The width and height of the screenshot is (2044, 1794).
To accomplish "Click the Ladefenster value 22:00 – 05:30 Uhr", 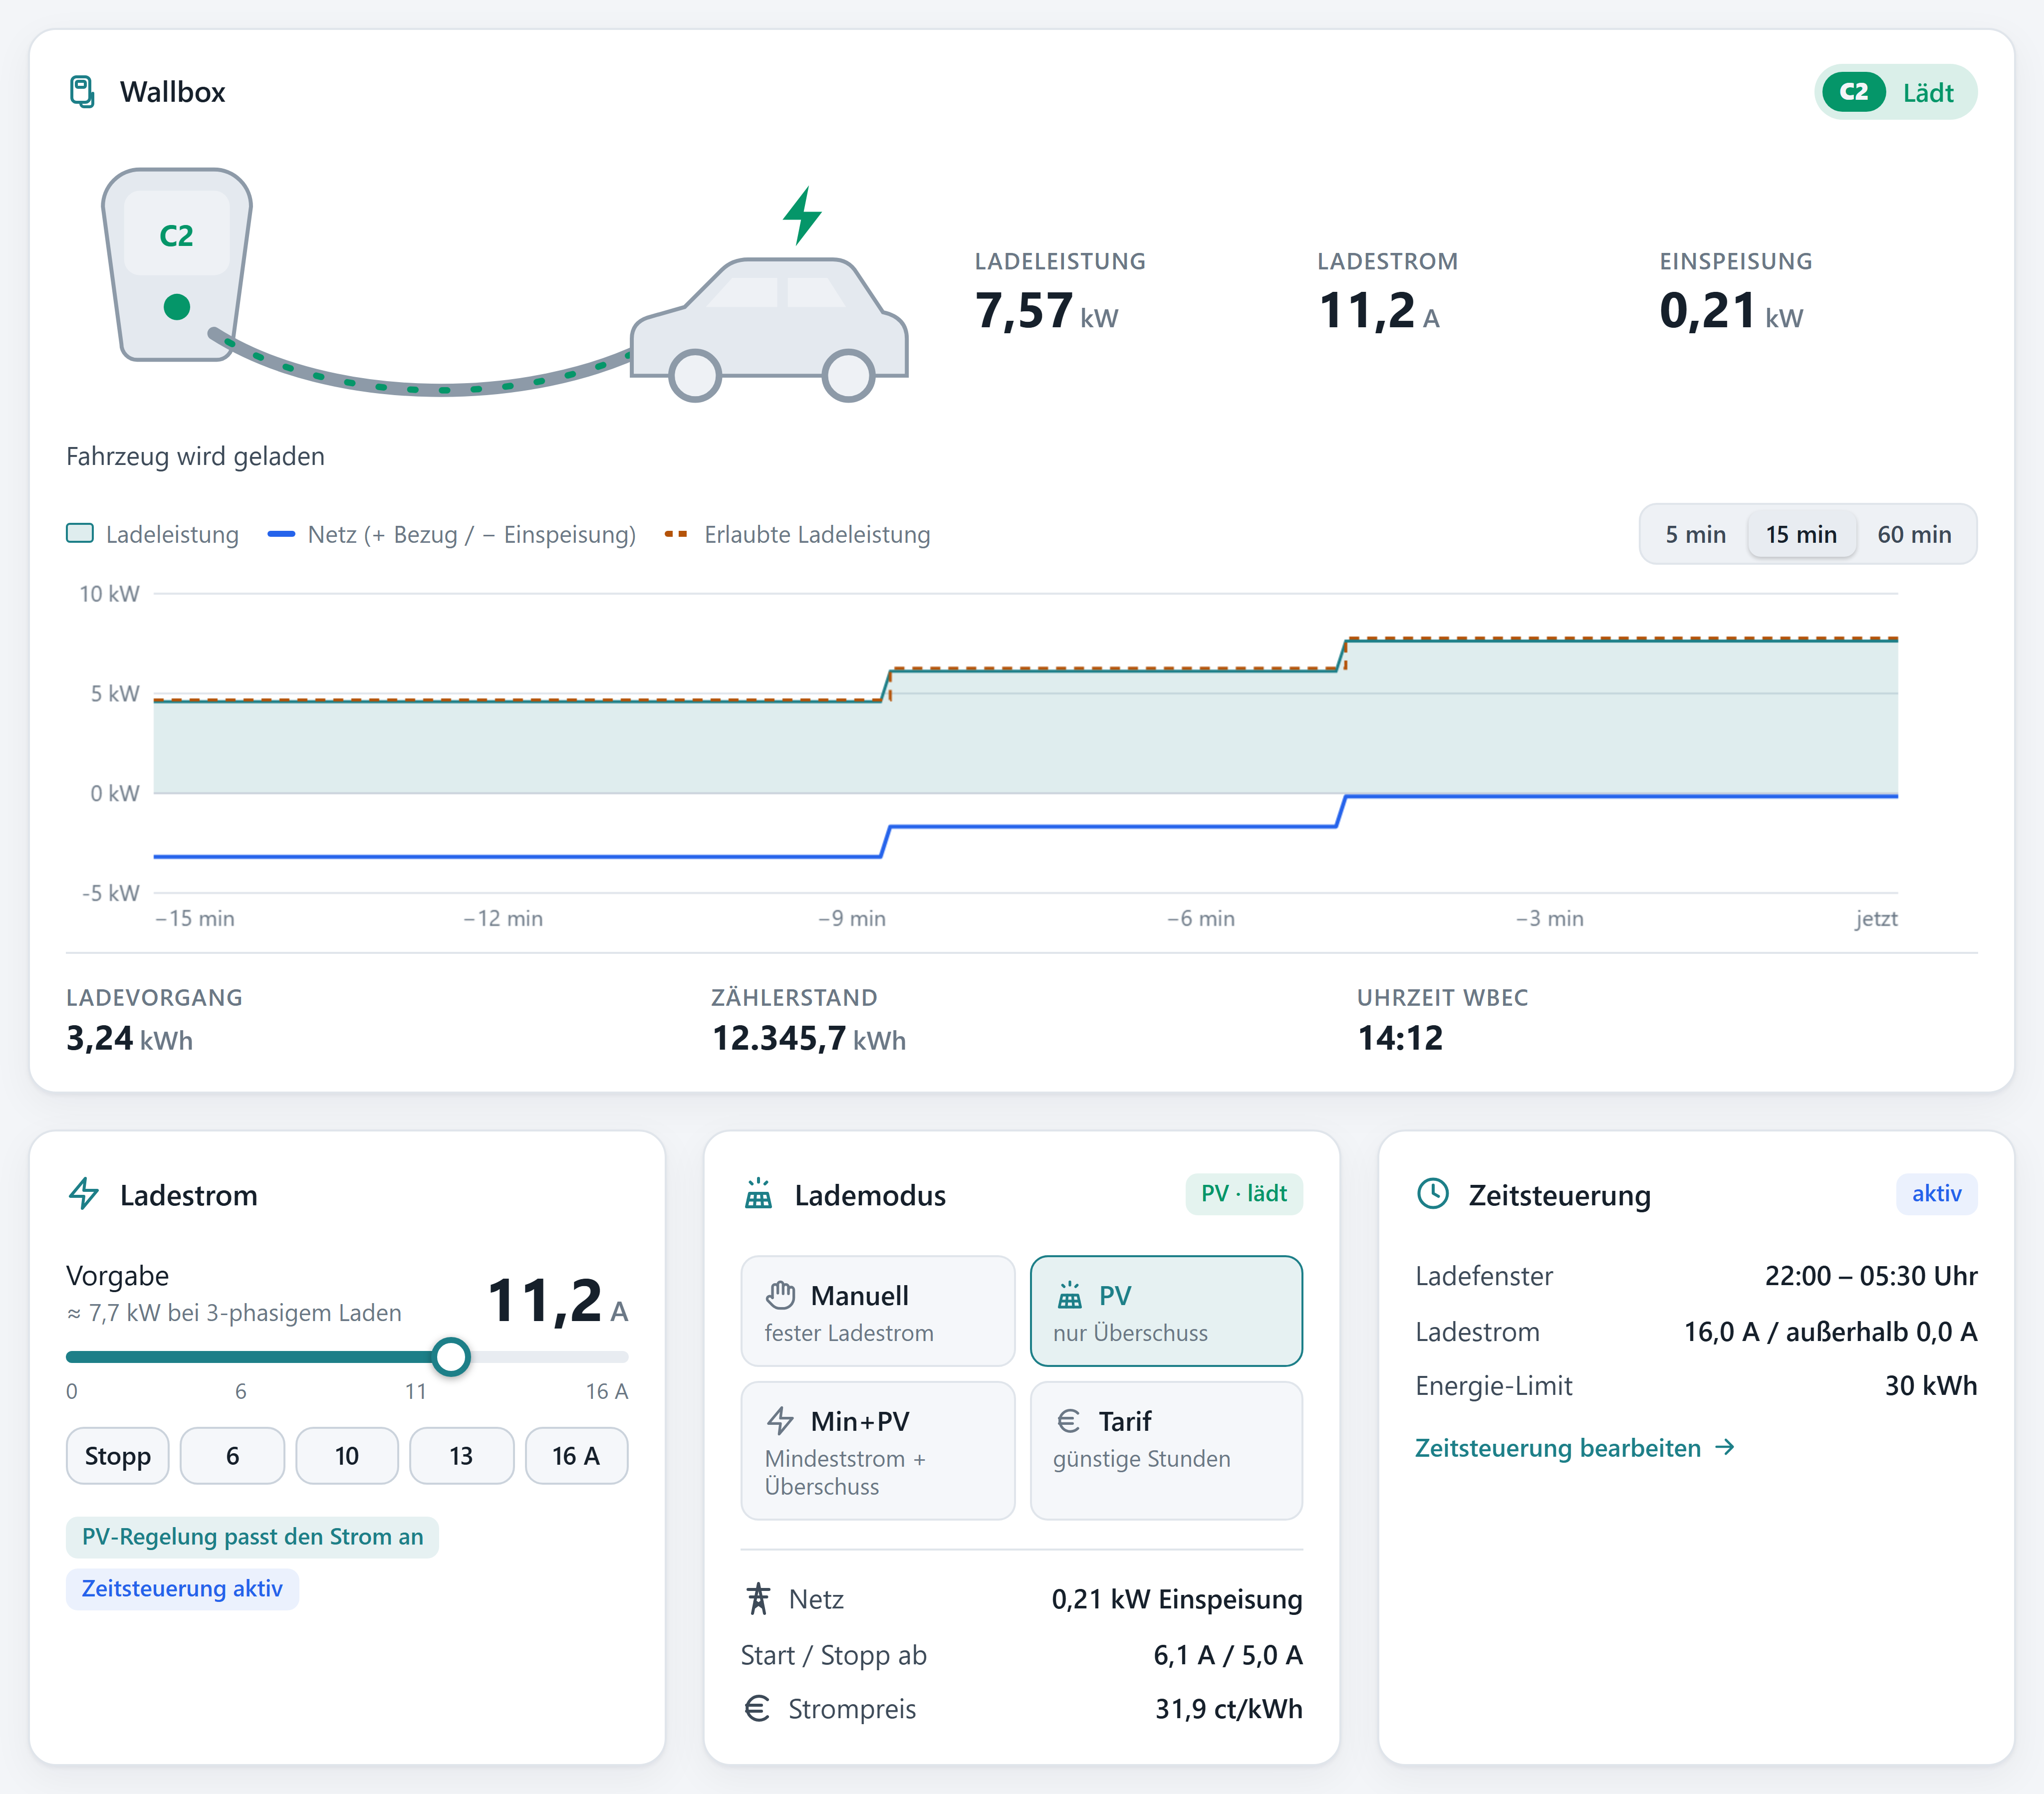I will [x=1871, y=1276].
